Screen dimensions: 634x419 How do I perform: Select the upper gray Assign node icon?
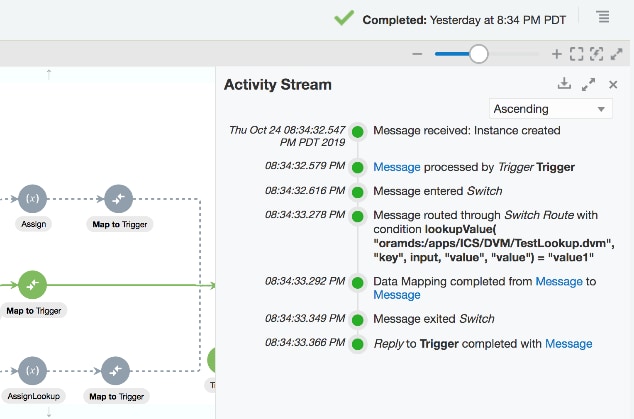point(32,199)
